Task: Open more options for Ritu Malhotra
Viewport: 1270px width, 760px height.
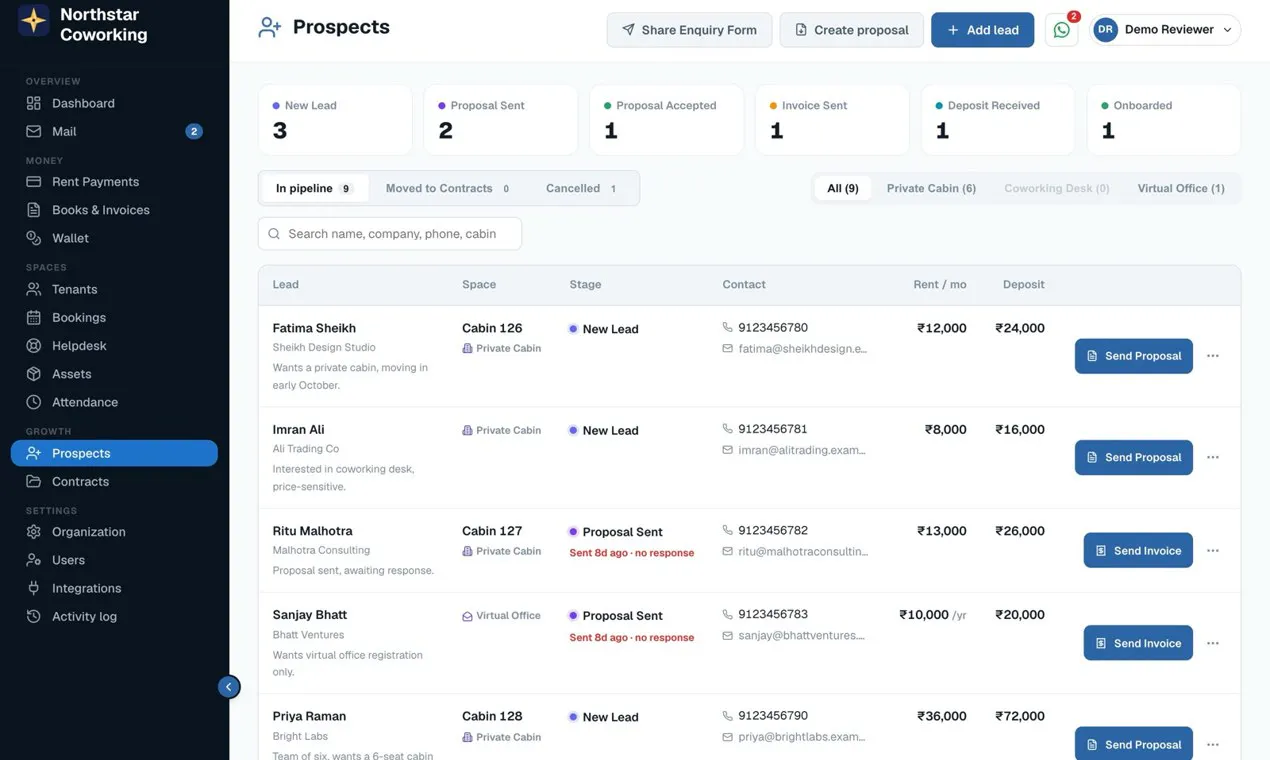Action: click(x=1213, y=550)
